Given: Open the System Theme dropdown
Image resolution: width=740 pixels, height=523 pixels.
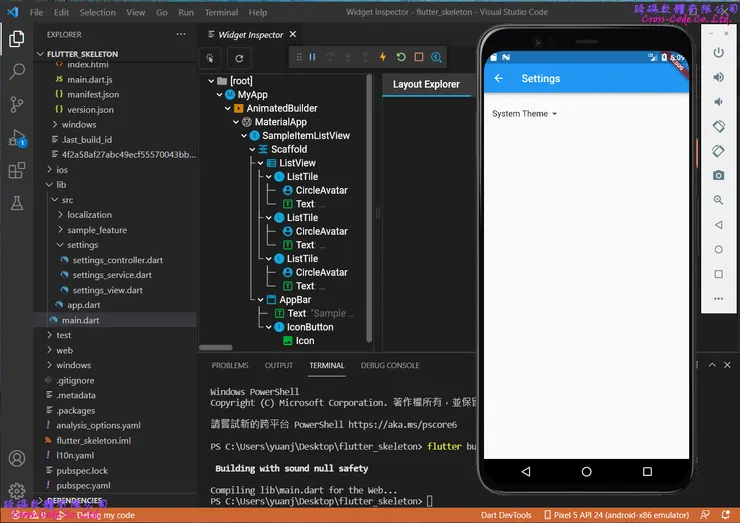Looking at the screenshot, I should coord(524,114).
